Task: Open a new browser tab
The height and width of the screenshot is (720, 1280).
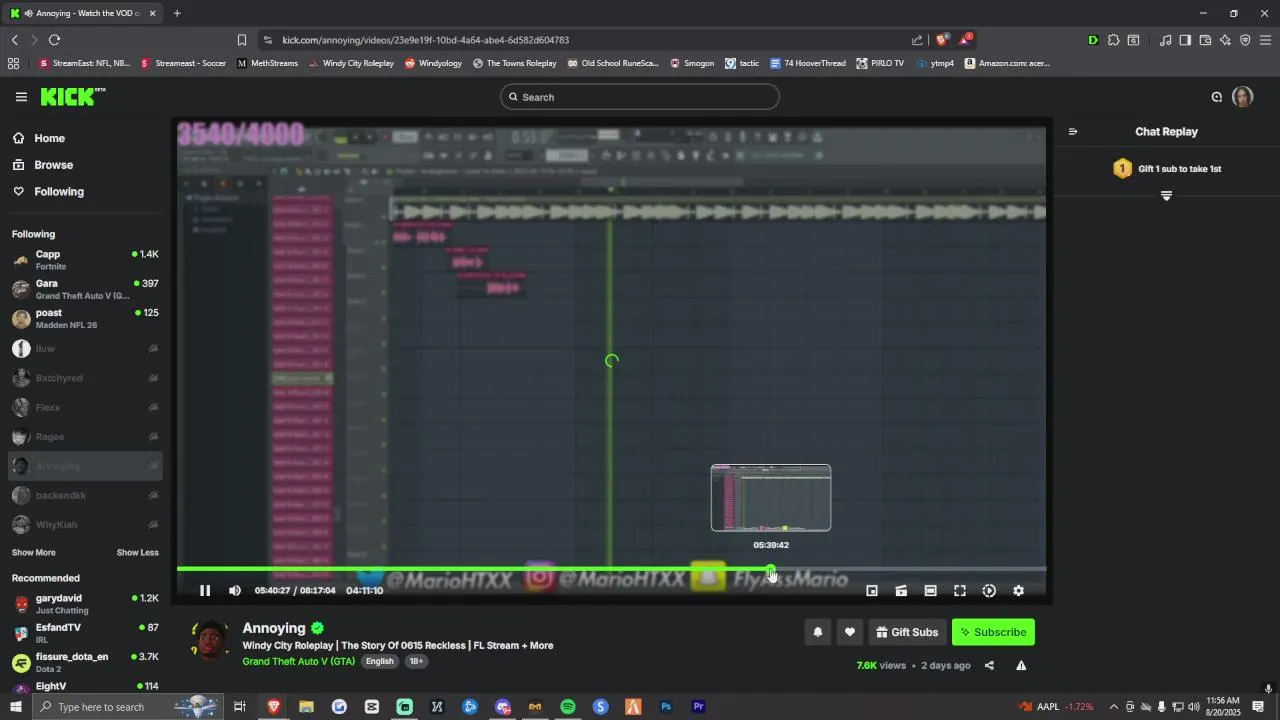Action: [x=177, y=13]
